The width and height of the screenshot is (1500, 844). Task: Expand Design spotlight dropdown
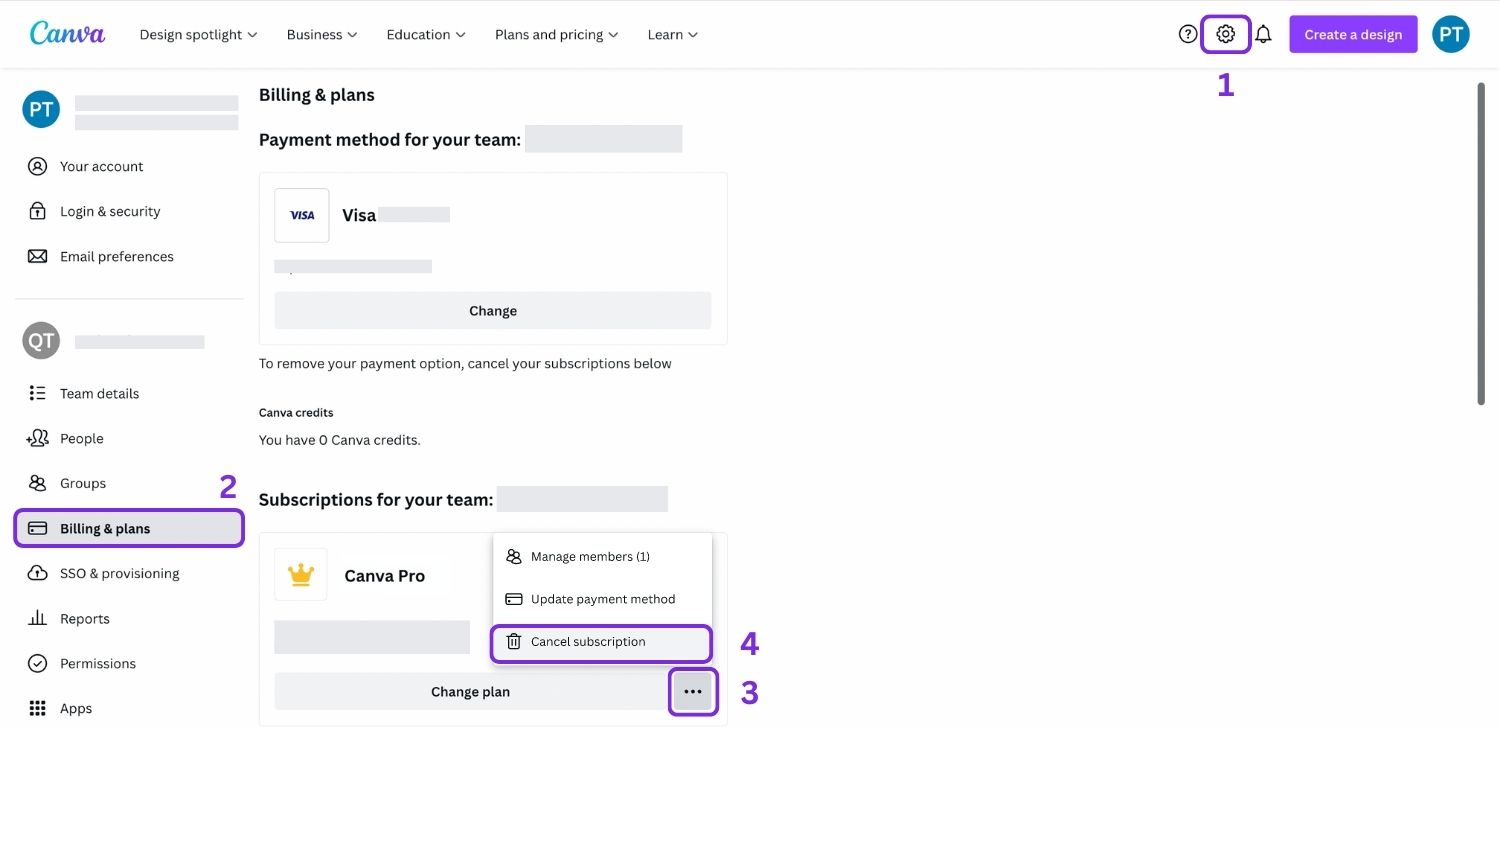[198, 34]
